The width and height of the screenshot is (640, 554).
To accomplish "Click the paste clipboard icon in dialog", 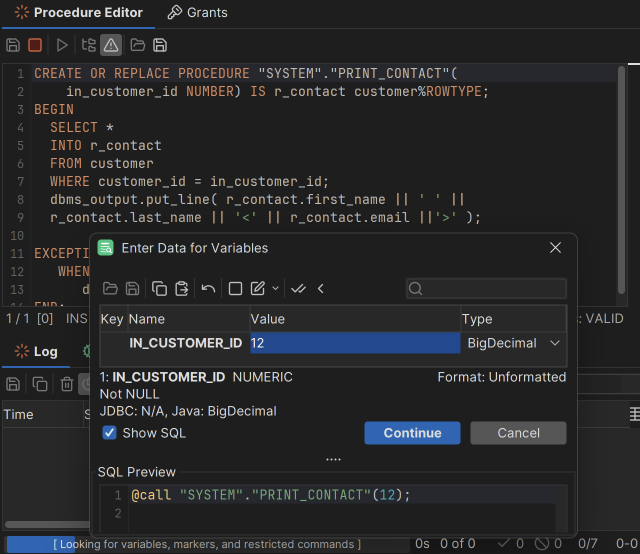I will pos(181,289).
